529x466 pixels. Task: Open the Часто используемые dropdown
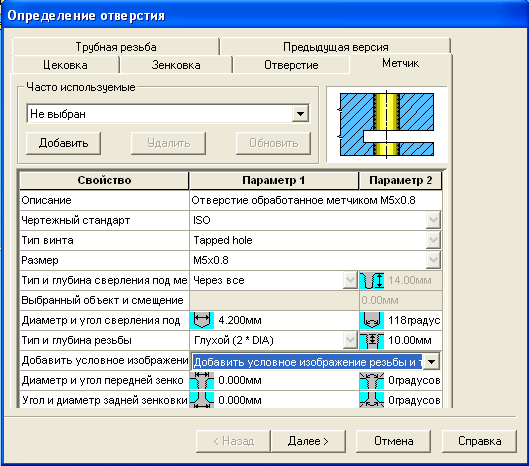300,114
